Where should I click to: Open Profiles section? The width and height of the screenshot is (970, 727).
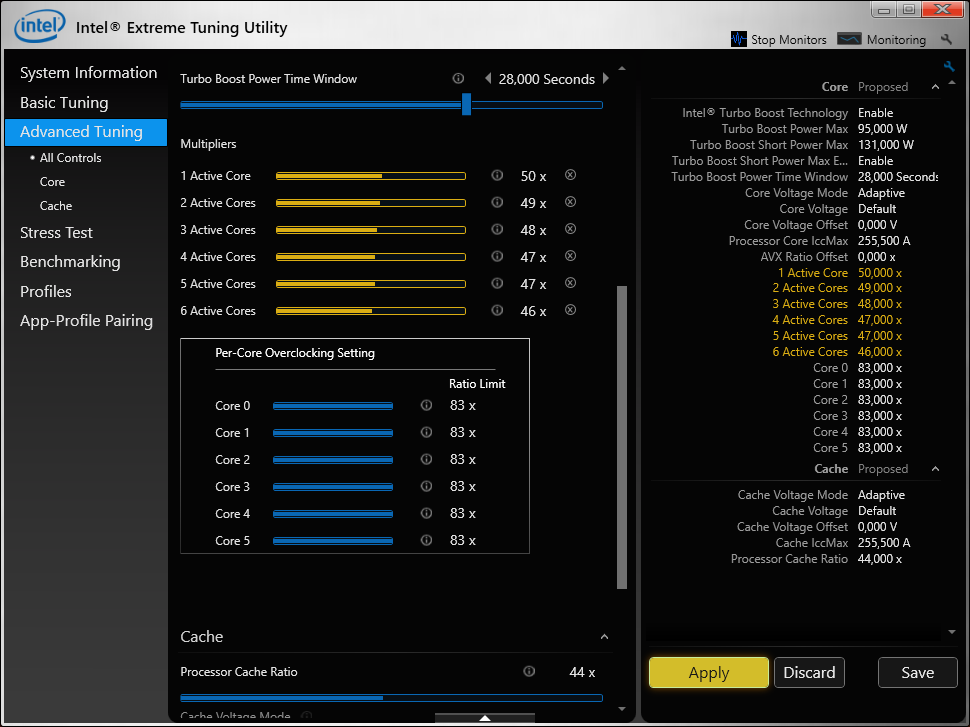tap(46, 291)
